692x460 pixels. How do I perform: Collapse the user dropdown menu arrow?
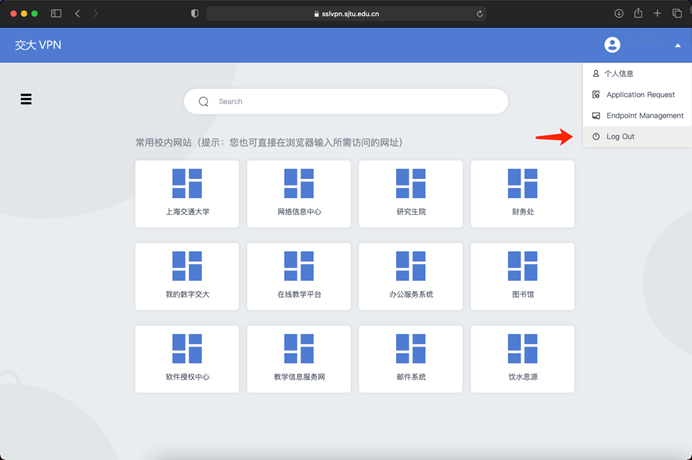pyautogui.click(x=677, y=45)
